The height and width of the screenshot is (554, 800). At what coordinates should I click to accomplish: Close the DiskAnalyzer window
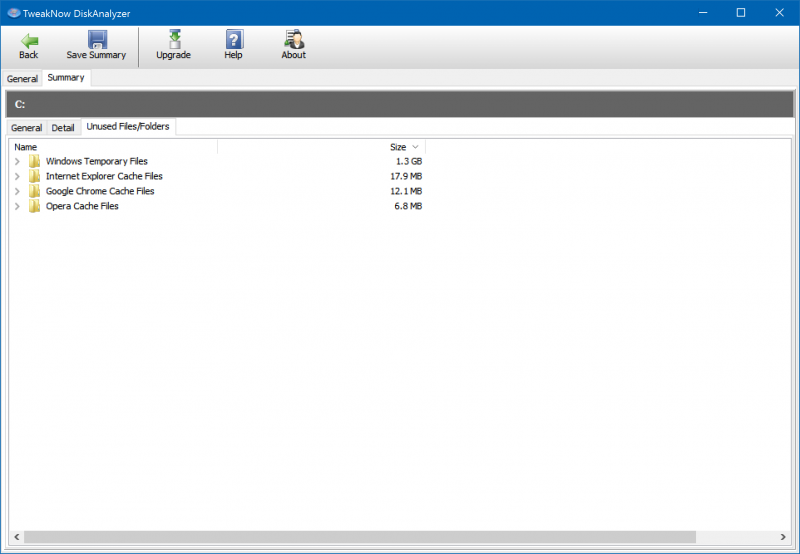click(780, 13)
